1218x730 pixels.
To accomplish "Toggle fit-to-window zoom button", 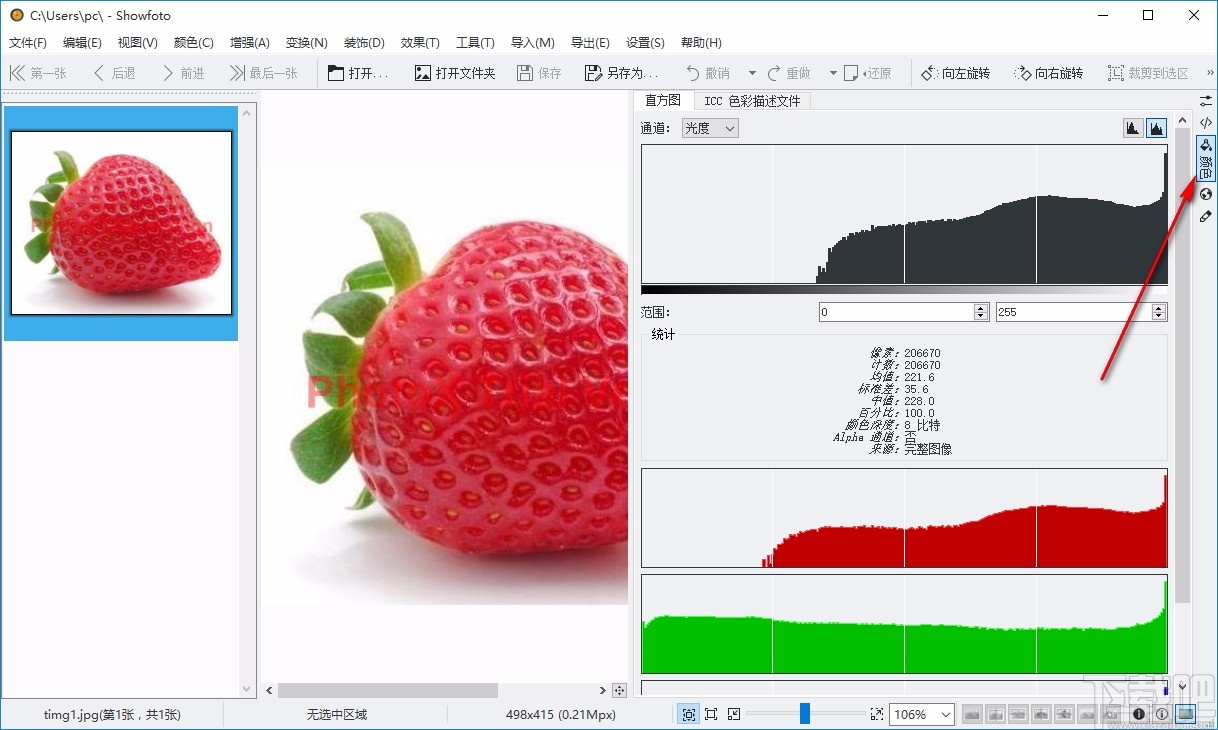I will tap(689, 714).
